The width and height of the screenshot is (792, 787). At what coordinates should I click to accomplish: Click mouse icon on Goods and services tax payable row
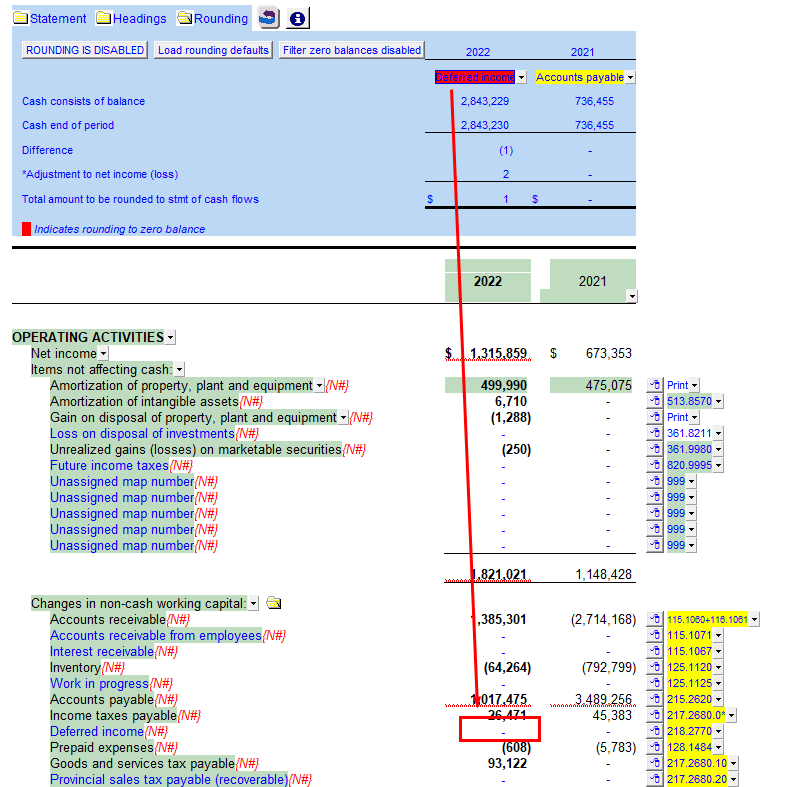coord(655,763)
